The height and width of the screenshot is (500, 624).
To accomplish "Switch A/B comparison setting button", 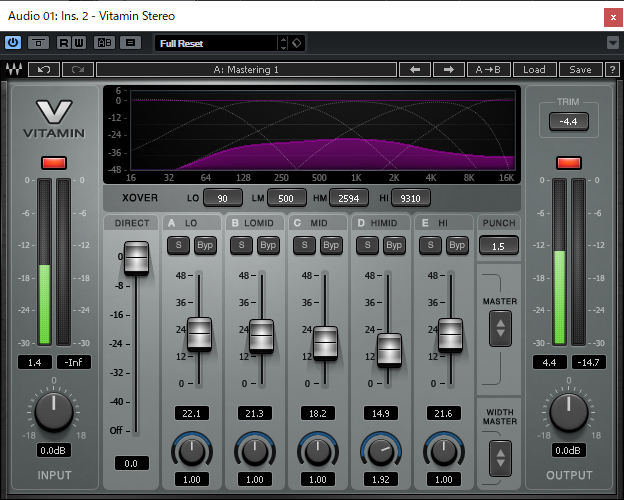I will [x=104, y=43].
